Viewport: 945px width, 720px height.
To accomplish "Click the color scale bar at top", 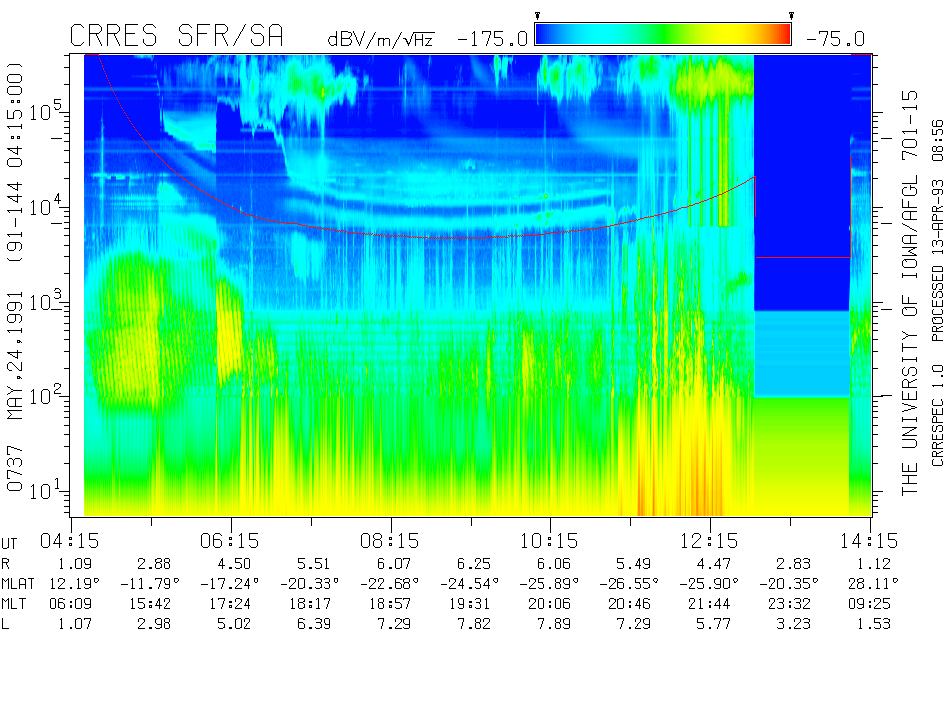I will click(663, 35).
